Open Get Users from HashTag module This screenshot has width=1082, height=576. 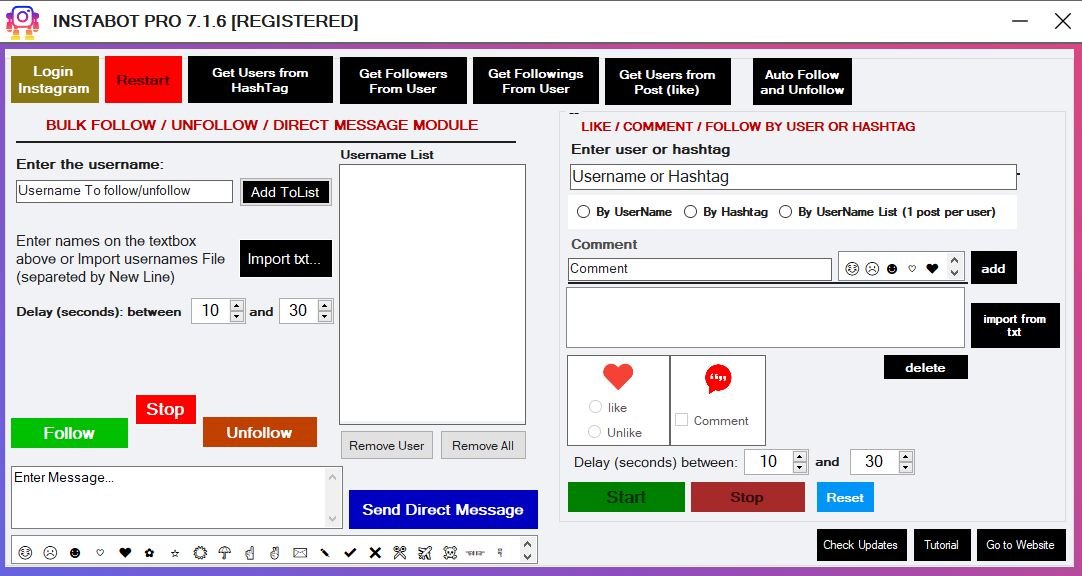tap(260, 80)
